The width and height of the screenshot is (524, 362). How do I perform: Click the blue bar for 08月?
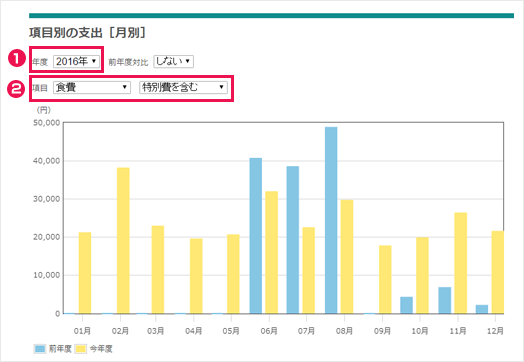point(331,220)
